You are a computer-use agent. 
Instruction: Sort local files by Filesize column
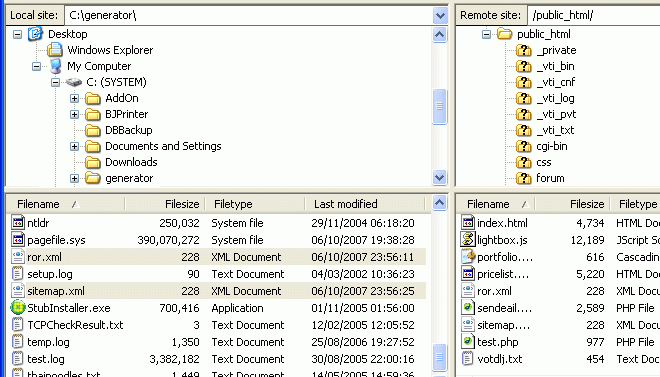click(165, 204)
